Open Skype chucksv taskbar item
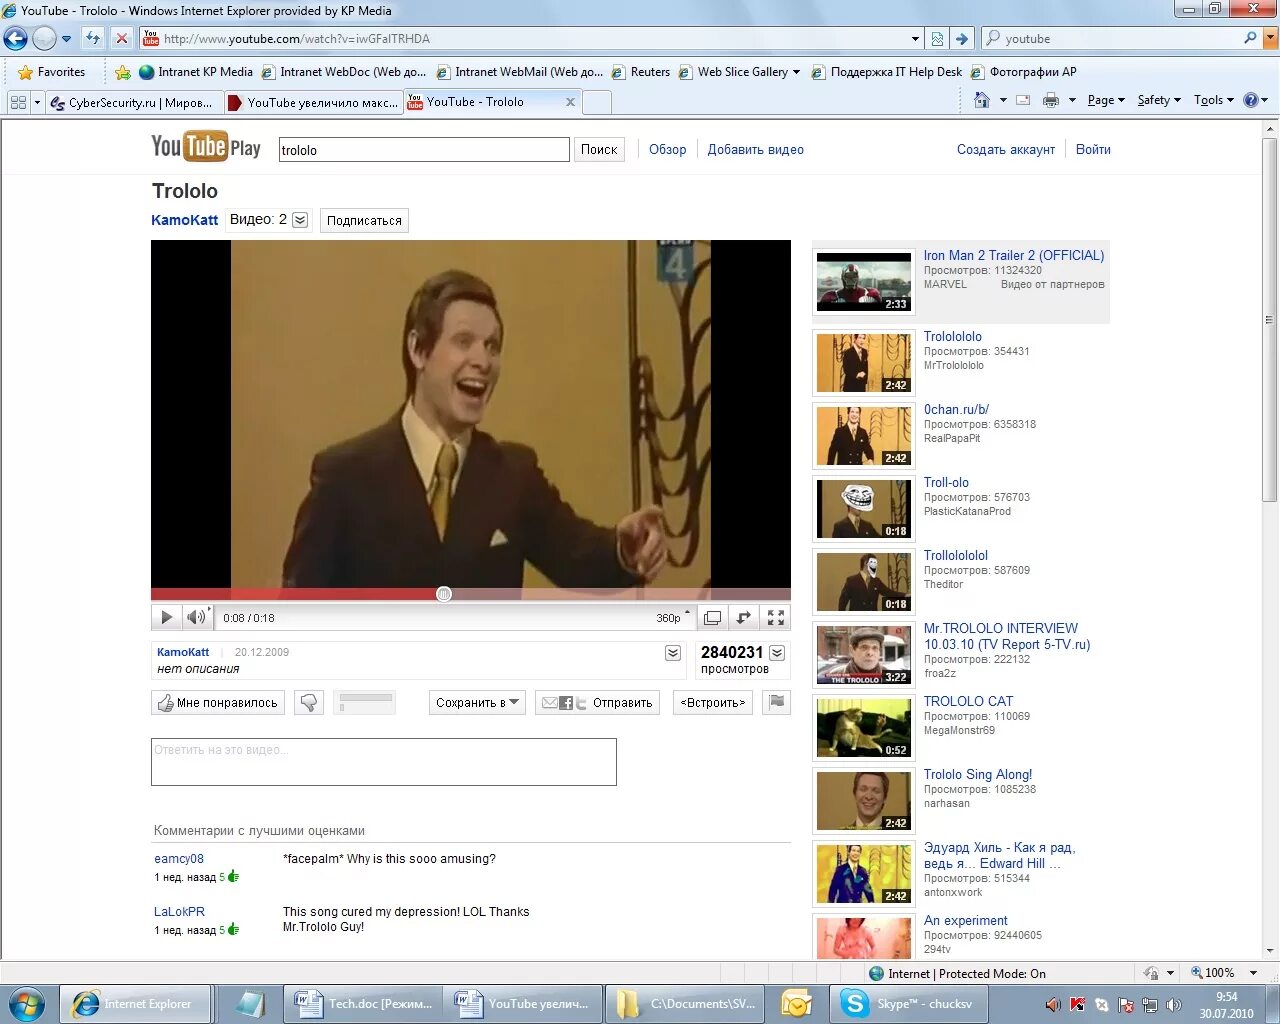The height and width of the screenshot is (1024, 1280). [x=907, y=1004]
